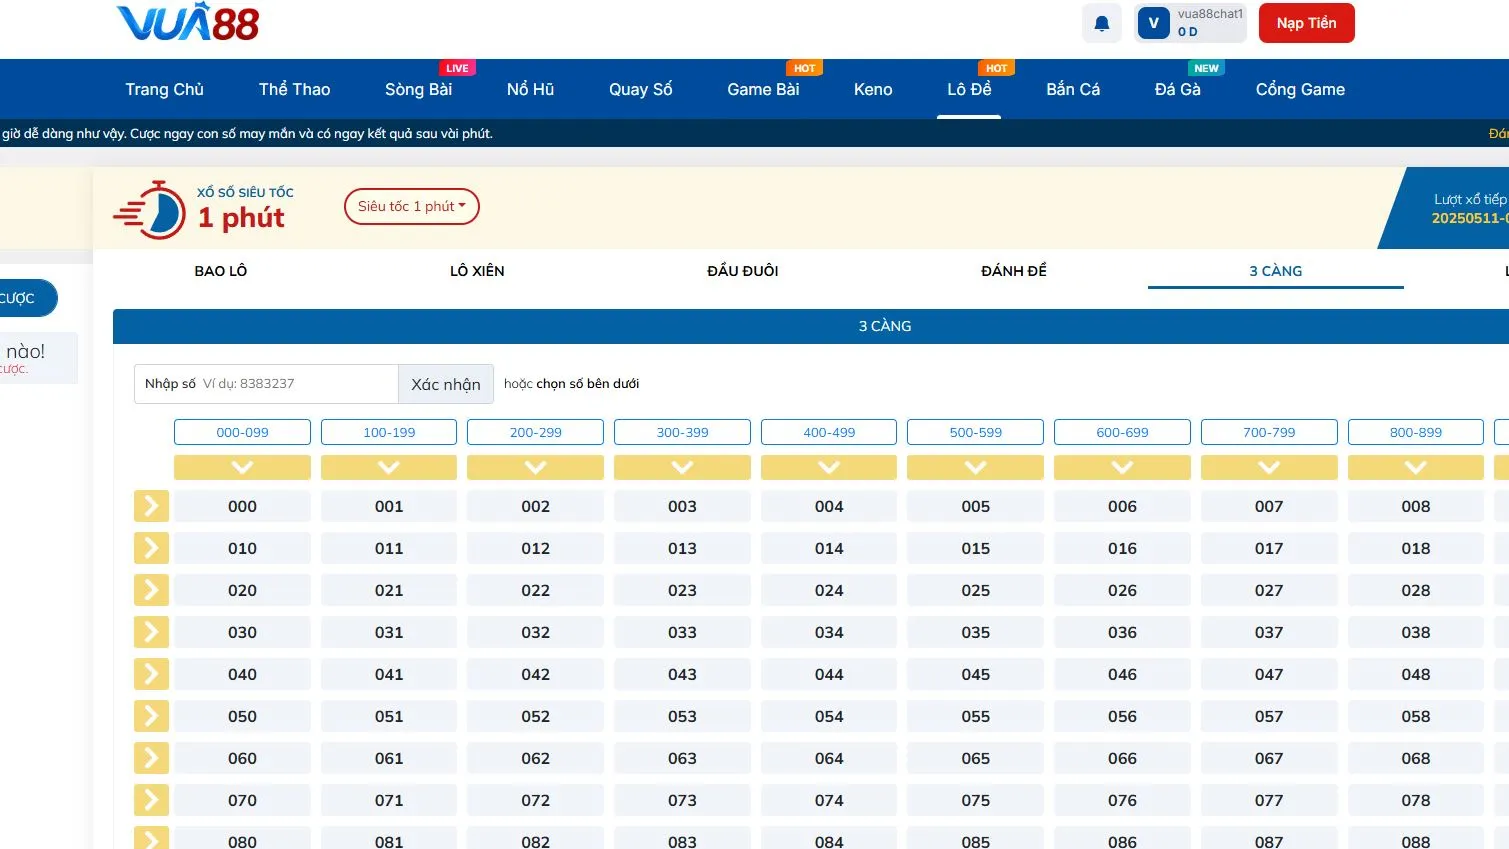Viewport: 1509px width, 849px height.
Task: Click the Nhập số input field
Action: pos(297,384)
